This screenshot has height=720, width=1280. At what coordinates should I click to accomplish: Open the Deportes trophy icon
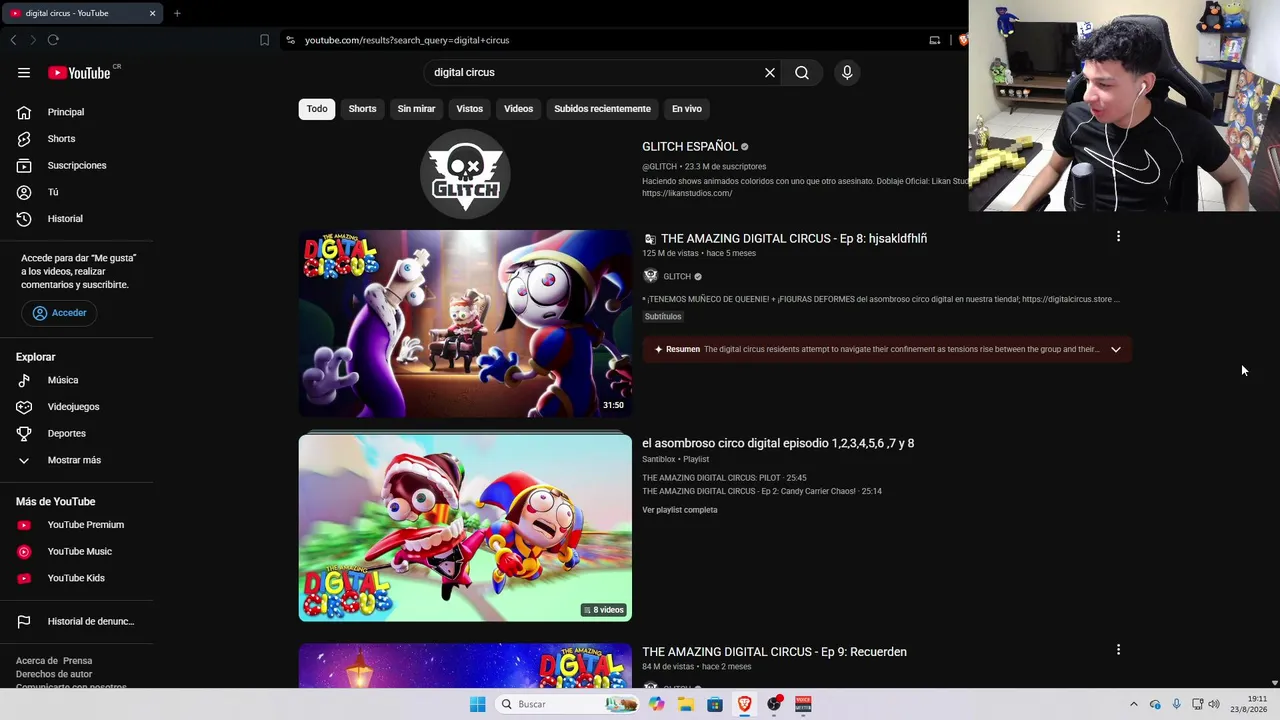[x=24, y=434]
